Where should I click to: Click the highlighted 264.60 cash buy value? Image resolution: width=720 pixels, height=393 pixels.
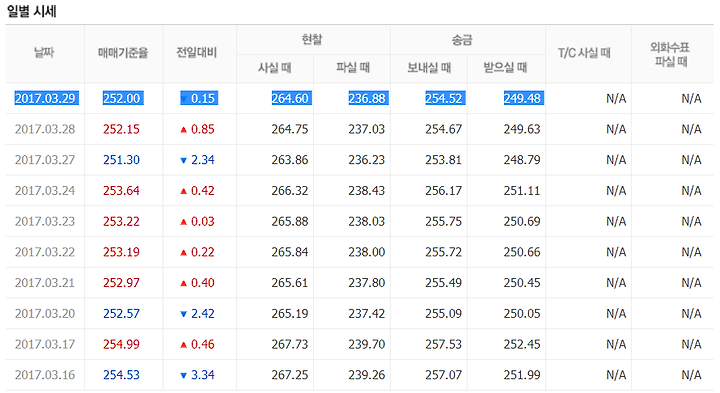pyautogui.click(x=290, y=98)
